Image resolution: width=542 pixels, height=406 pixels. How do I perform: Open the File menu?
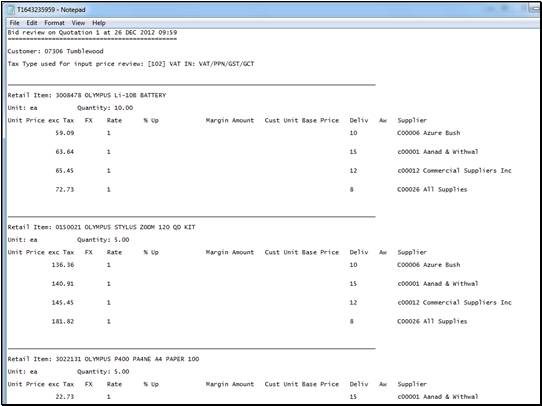15,23
